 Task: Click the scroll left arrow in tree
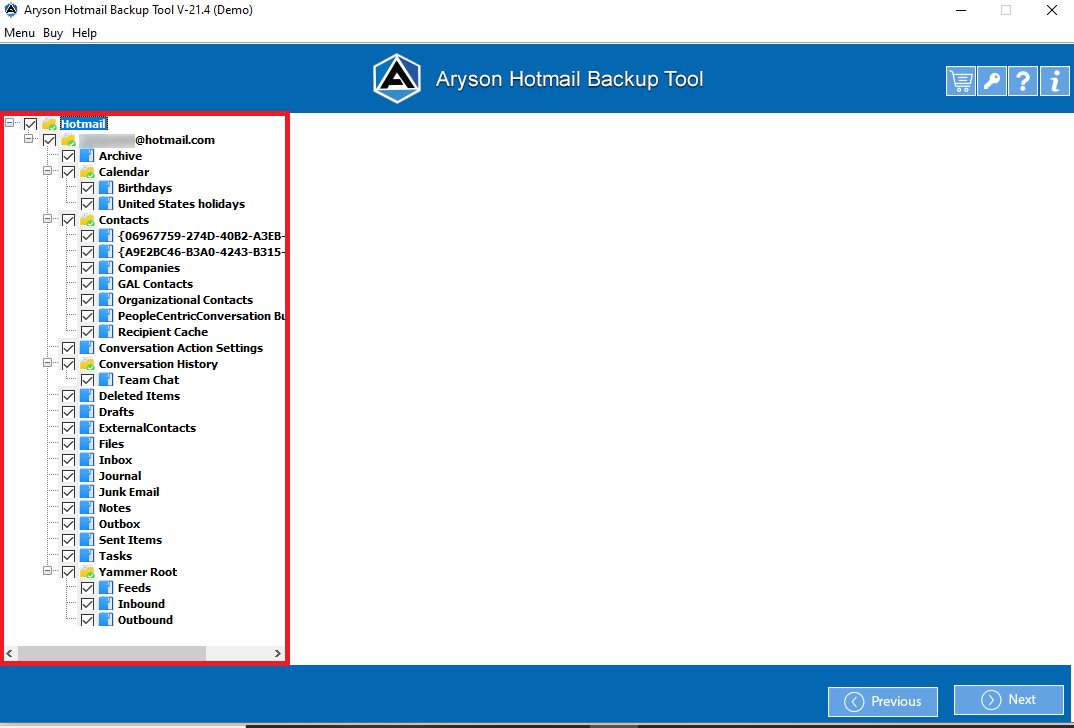click(10, 653)
